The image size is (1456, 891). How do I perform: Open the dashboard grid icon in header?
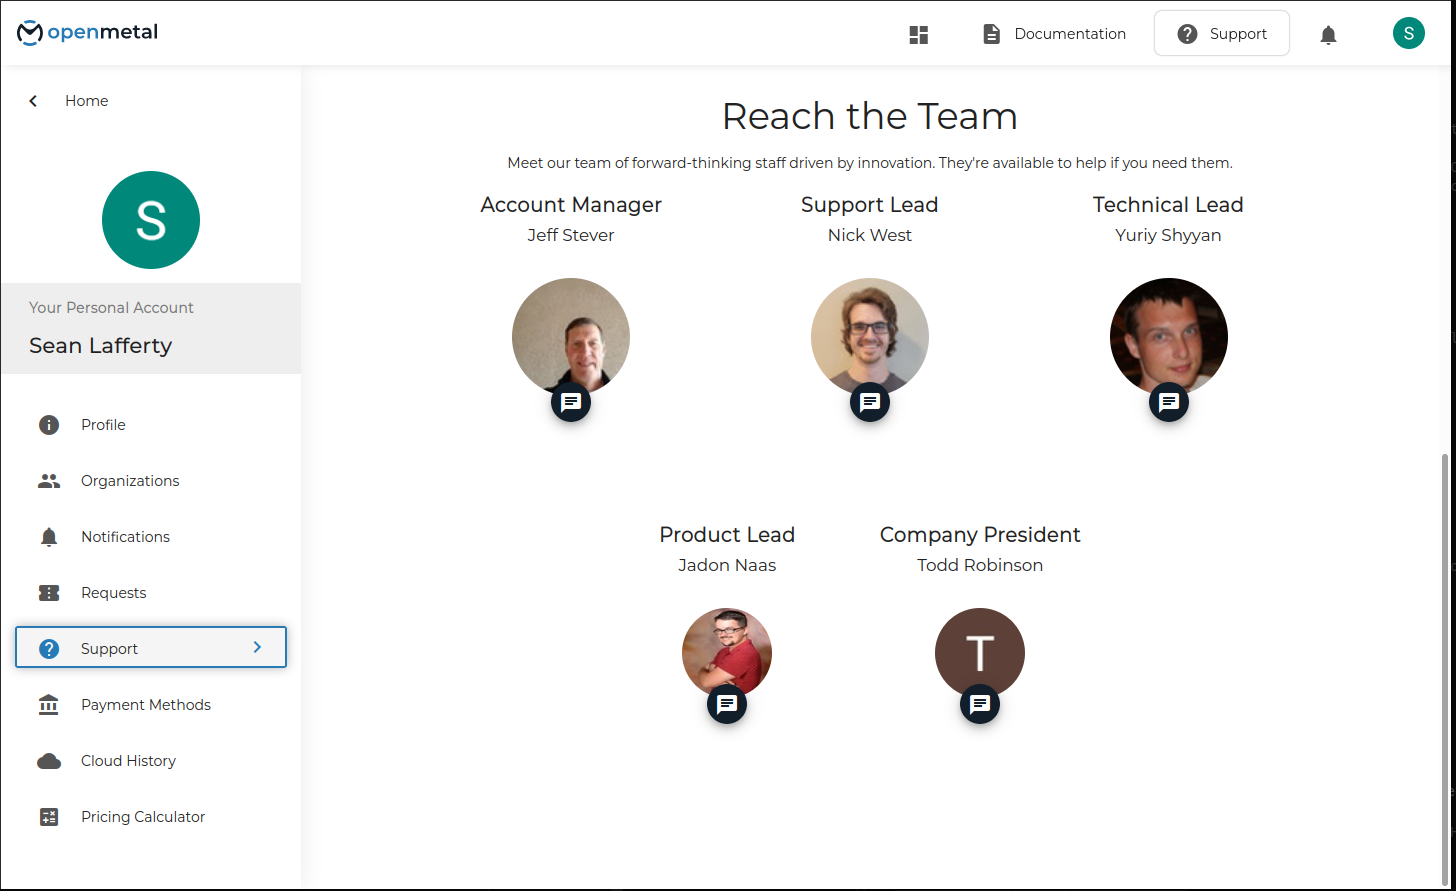pos(919,35)
